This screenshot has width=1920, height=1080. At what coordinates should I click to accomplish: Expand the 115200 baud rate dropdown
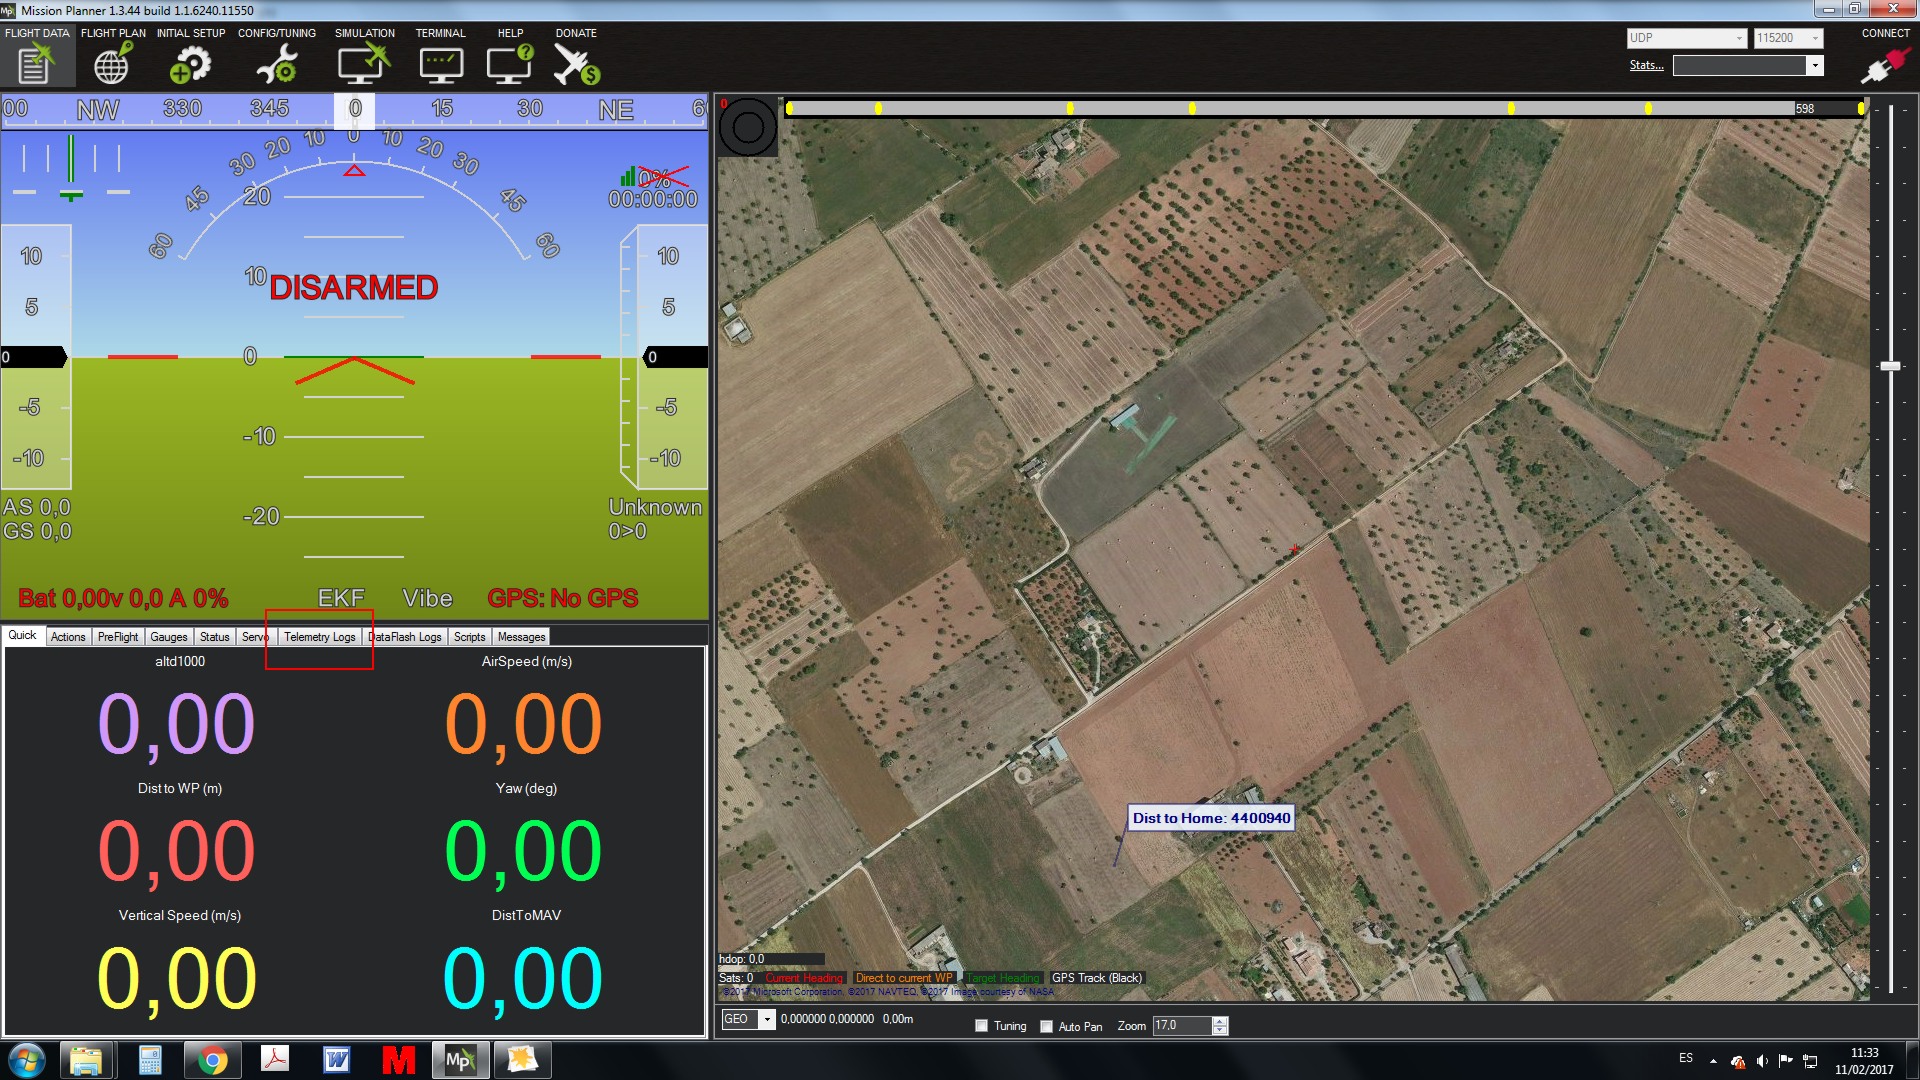click(x=1814, y=38)
